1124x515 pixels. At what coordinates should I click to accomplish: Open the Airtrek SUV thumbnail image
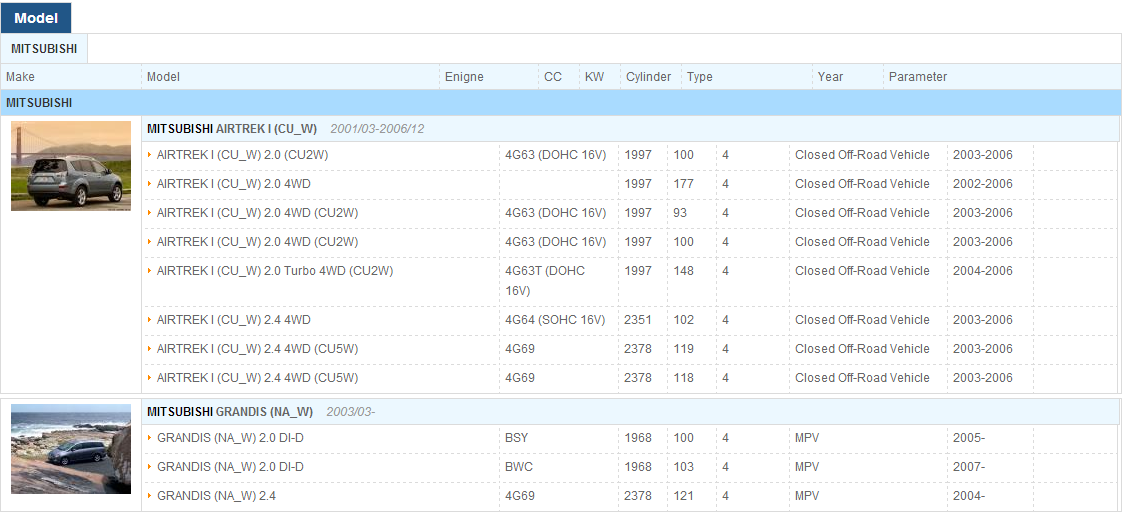[x=71, y=166]
